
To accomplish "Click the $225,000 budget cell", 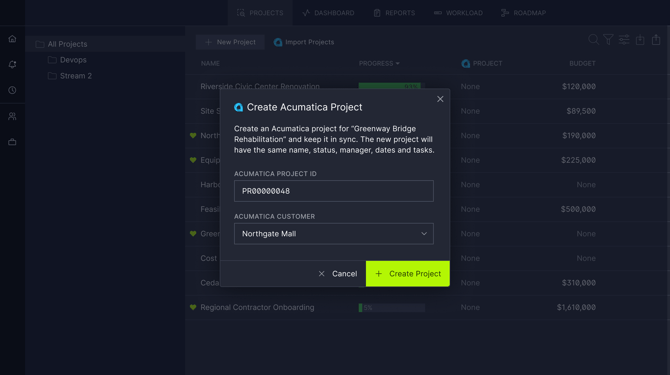I will 579,160.
